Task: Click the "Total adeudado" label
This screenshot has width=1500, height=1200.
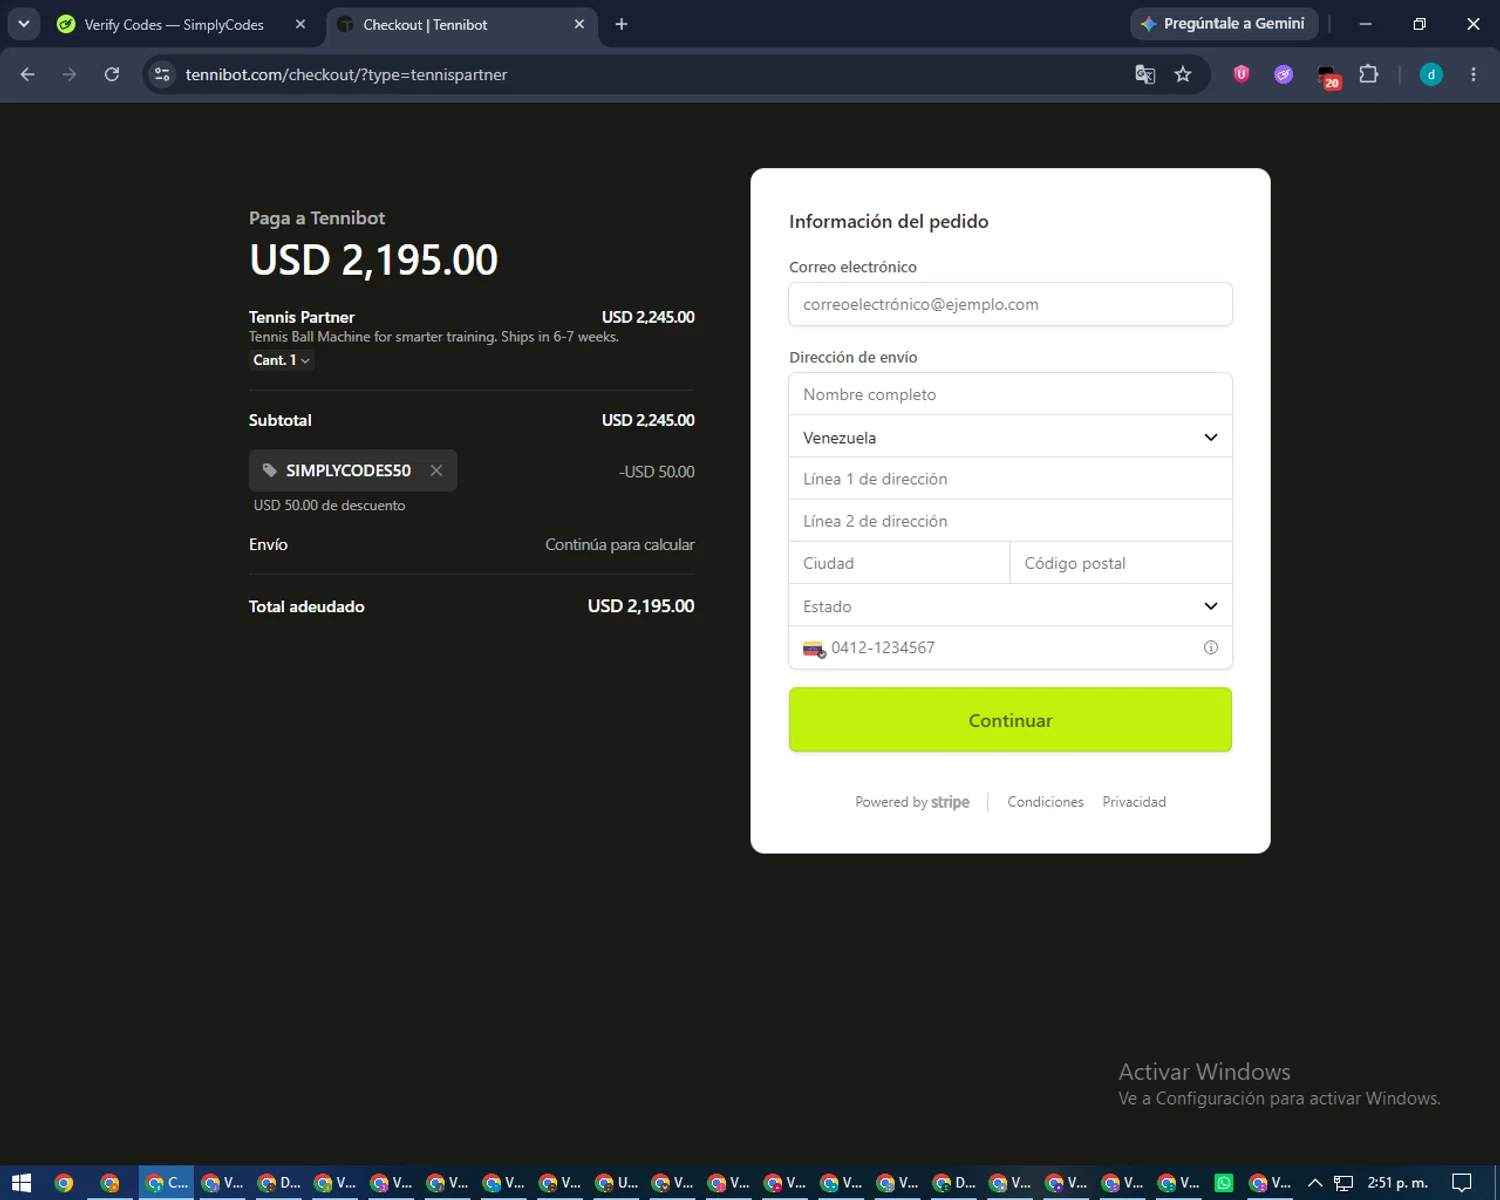Action: click(x=307, y=606)
